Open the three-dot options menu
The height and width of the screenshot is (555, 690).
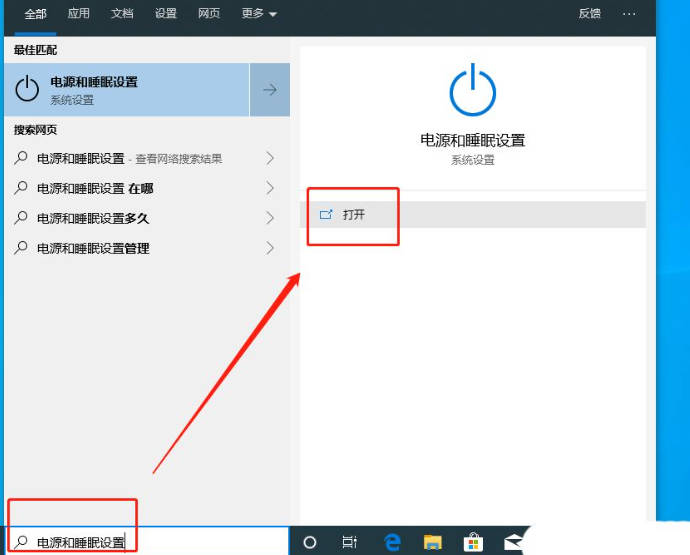(629, 14)
